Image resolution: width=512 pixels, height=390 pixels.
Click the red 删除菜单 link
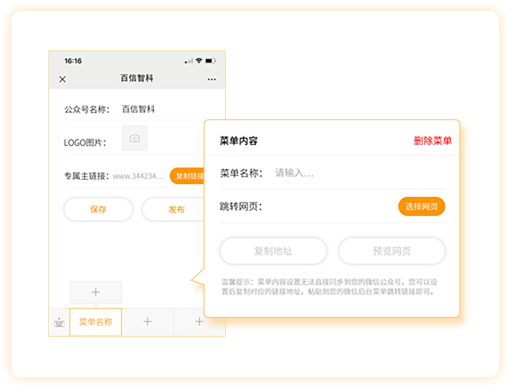[433, 141]
